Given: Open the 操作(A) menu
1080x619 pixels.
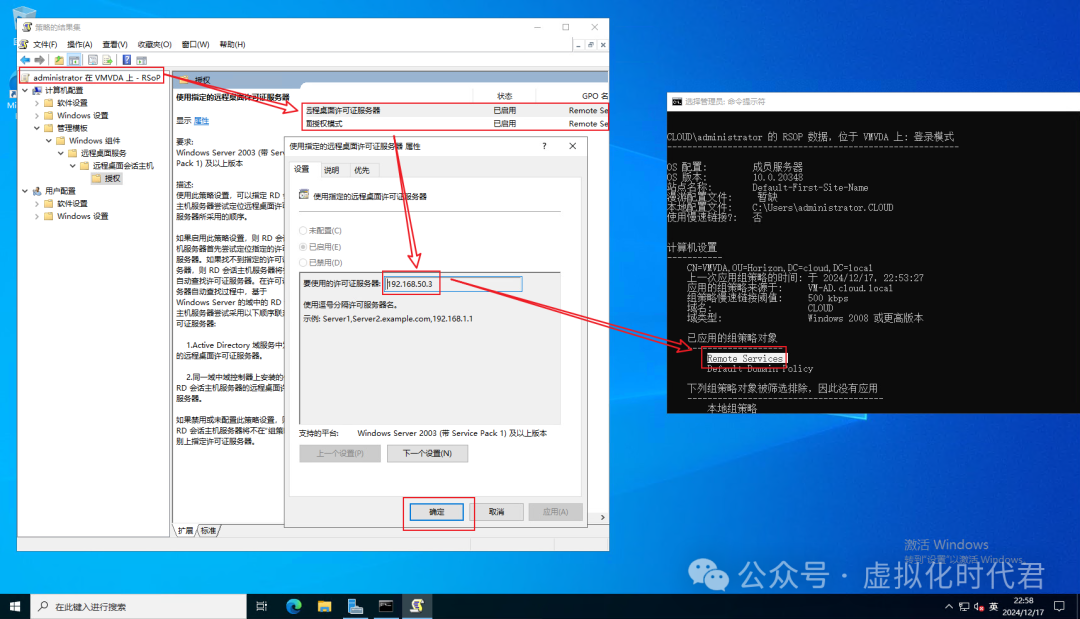Looking at the screenshot, I should pyautogui.click(x=79, y=44).
